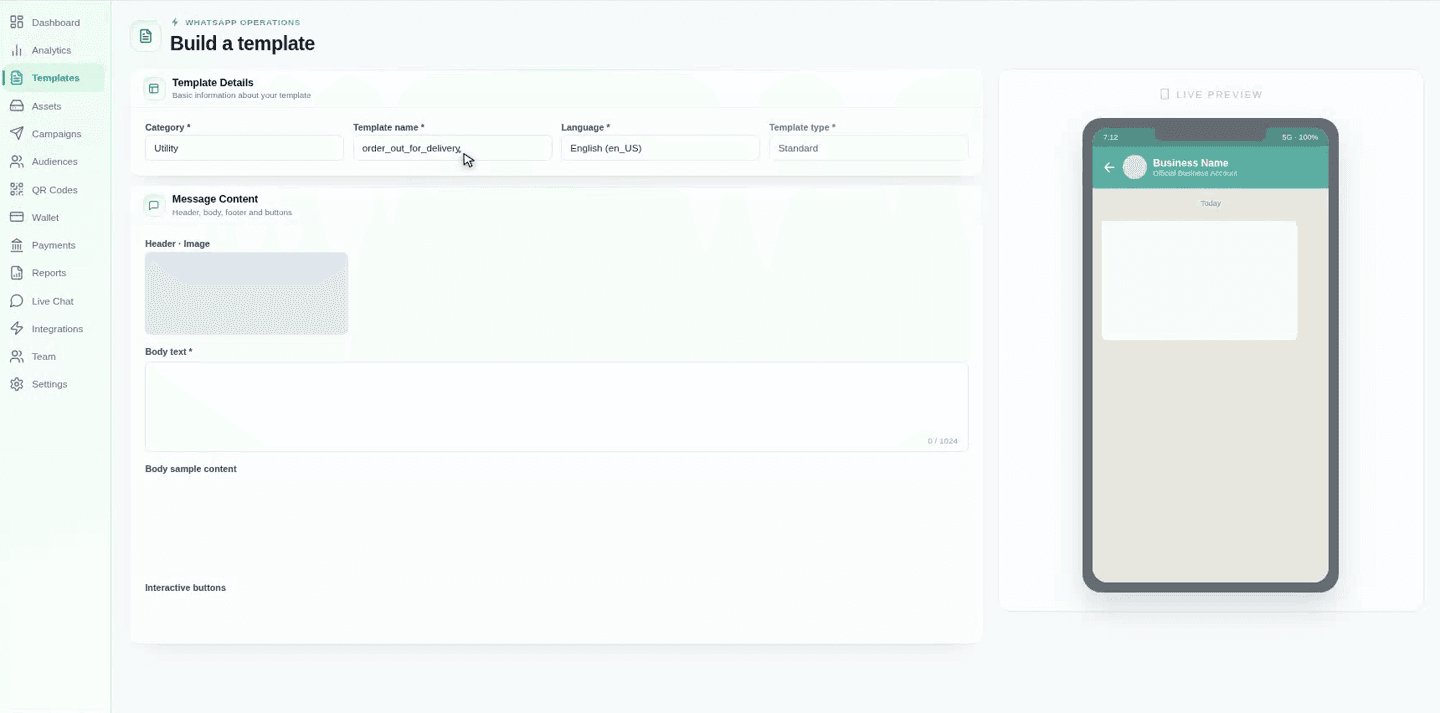
Task: Click the Template name input field
Action: tap(452, 148)
